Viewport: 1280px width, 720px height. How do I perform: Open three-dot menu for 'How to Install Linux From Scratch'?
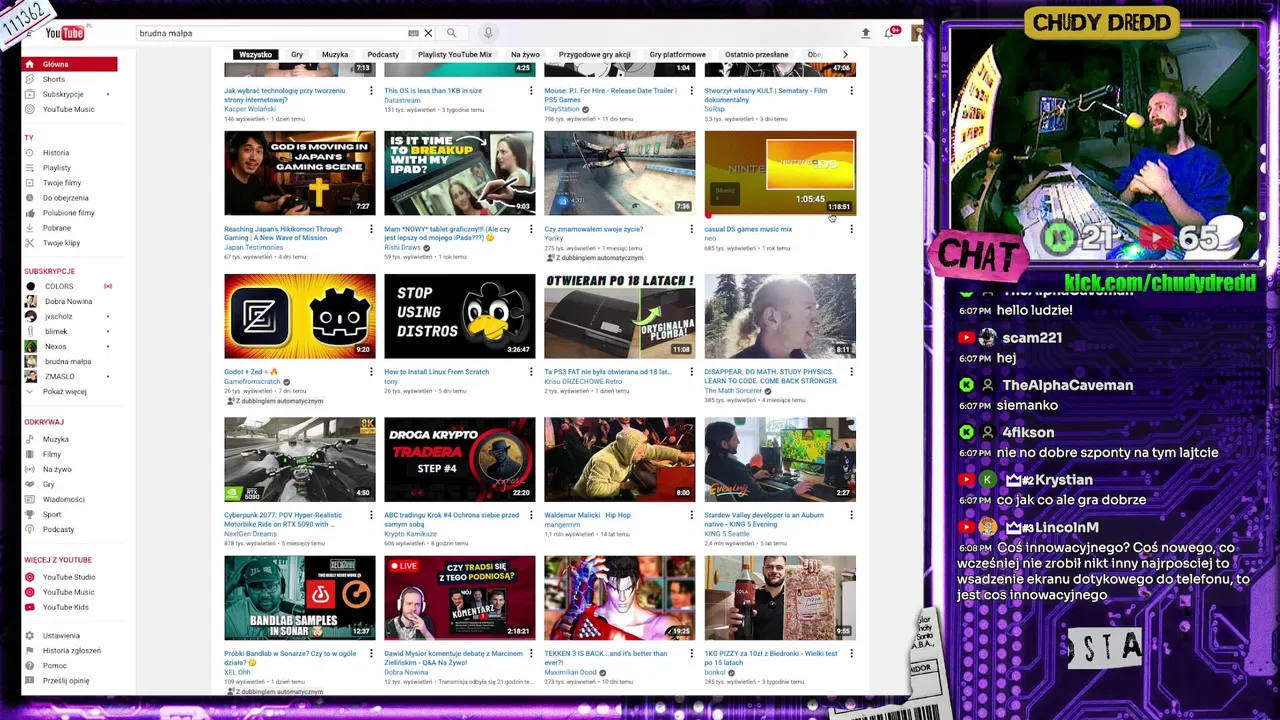(x=531, y=372)
